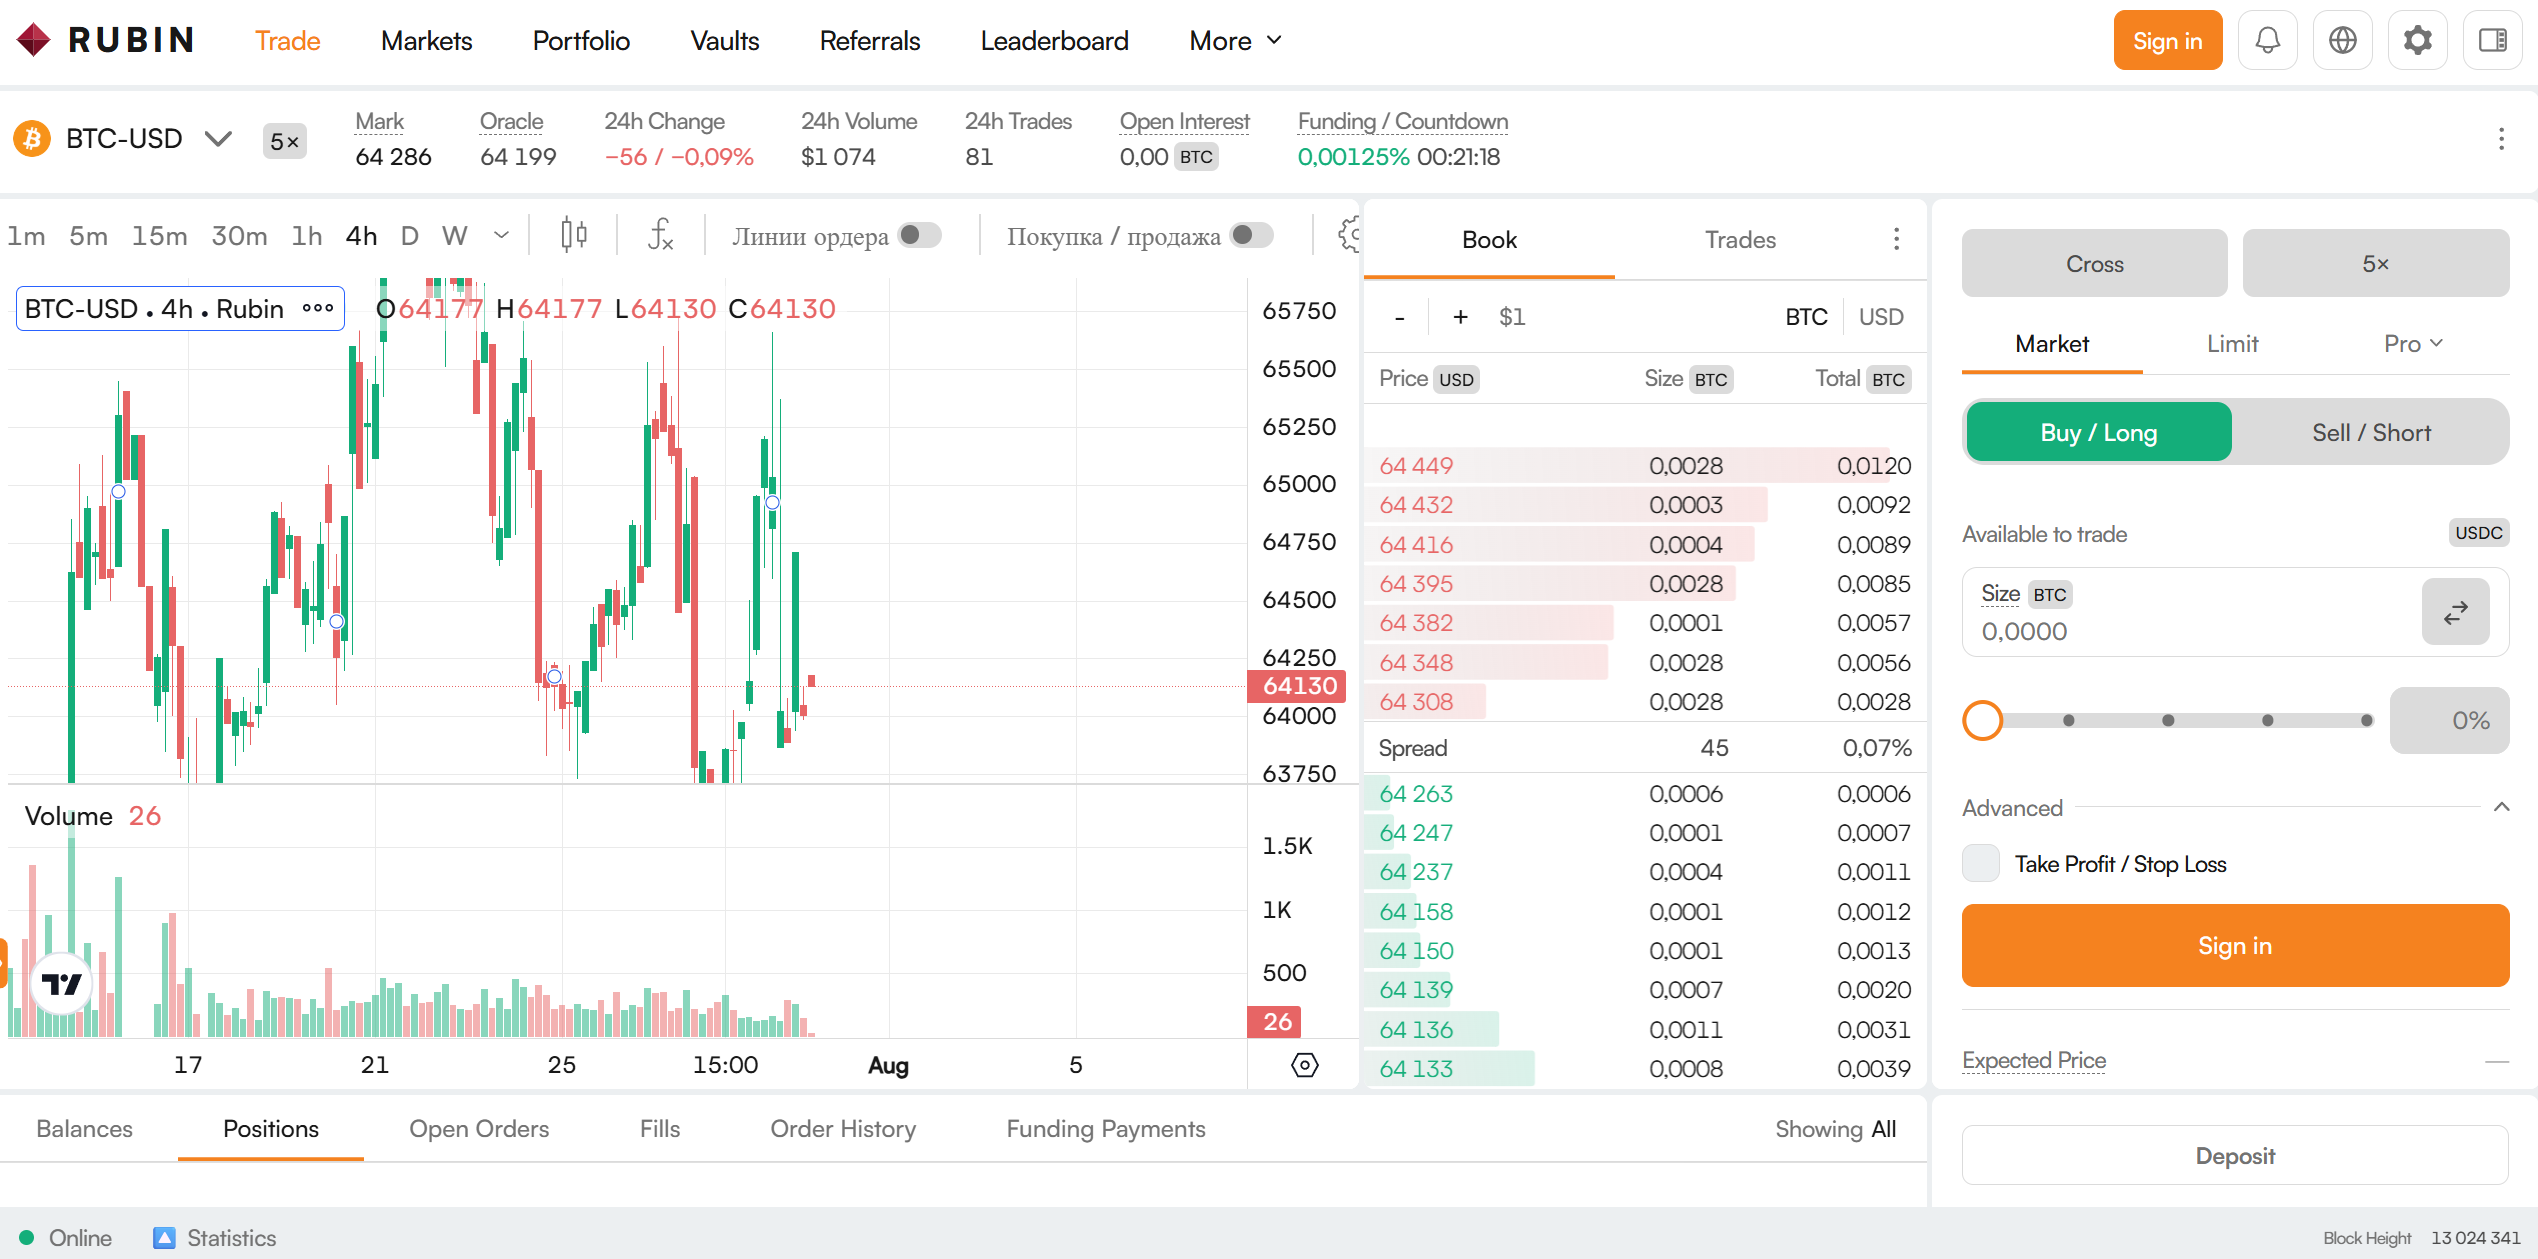Click the order size percentage slider handle
The height and width of the screenshot is (1259, 2538).
[1982, 720]
